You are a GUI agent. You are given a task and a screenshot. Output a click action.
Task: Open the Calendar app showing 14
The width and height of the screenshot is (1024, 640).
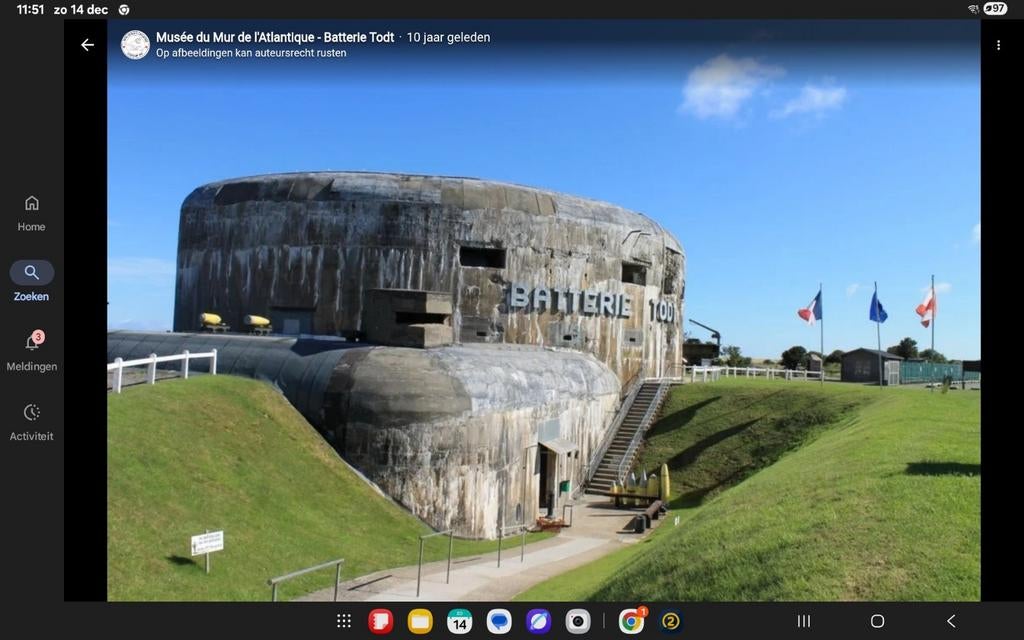(459, 621)
